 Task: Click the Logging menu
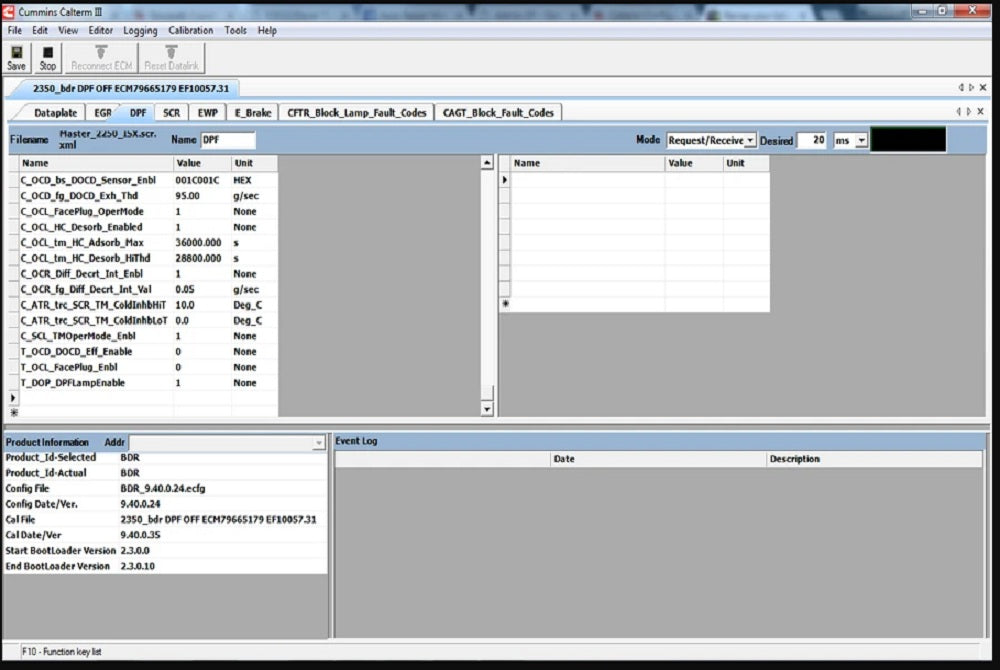coord(140,30)
